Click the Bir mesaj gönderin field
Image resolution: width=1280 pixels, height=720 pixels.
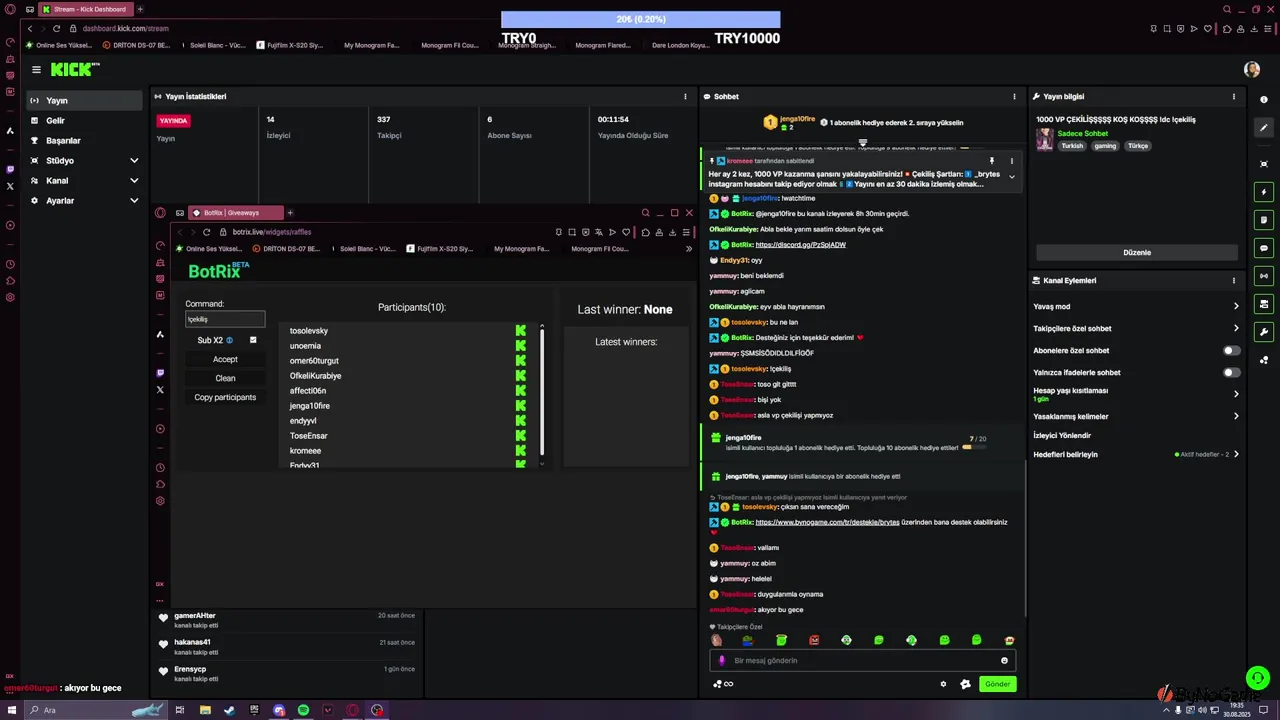click(x=863, y=661)
